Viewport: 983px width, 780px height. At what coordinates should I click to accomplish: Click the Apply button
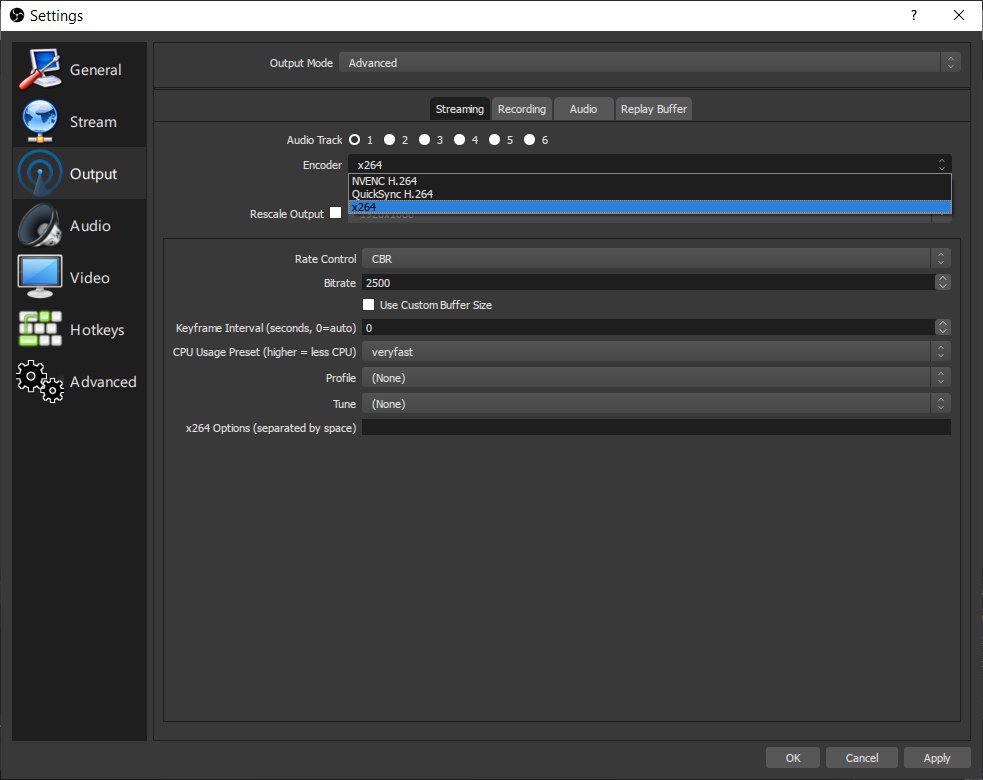click(x=936, y=758)
